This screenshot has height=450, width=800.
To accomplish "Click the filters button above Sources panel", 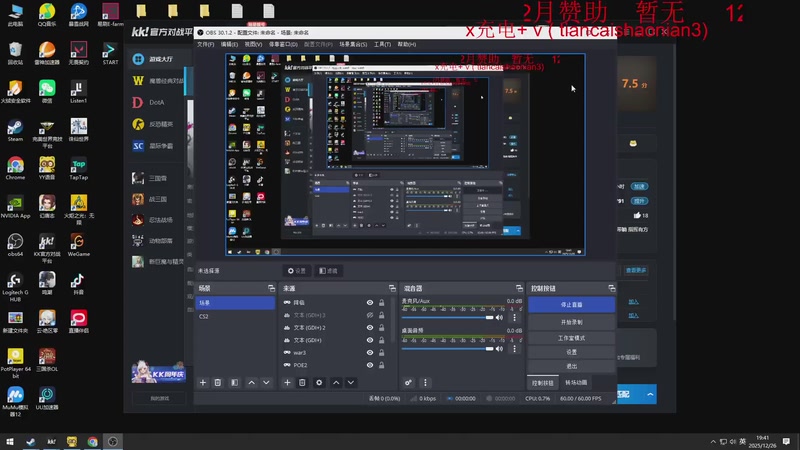I will click(329, 271).
